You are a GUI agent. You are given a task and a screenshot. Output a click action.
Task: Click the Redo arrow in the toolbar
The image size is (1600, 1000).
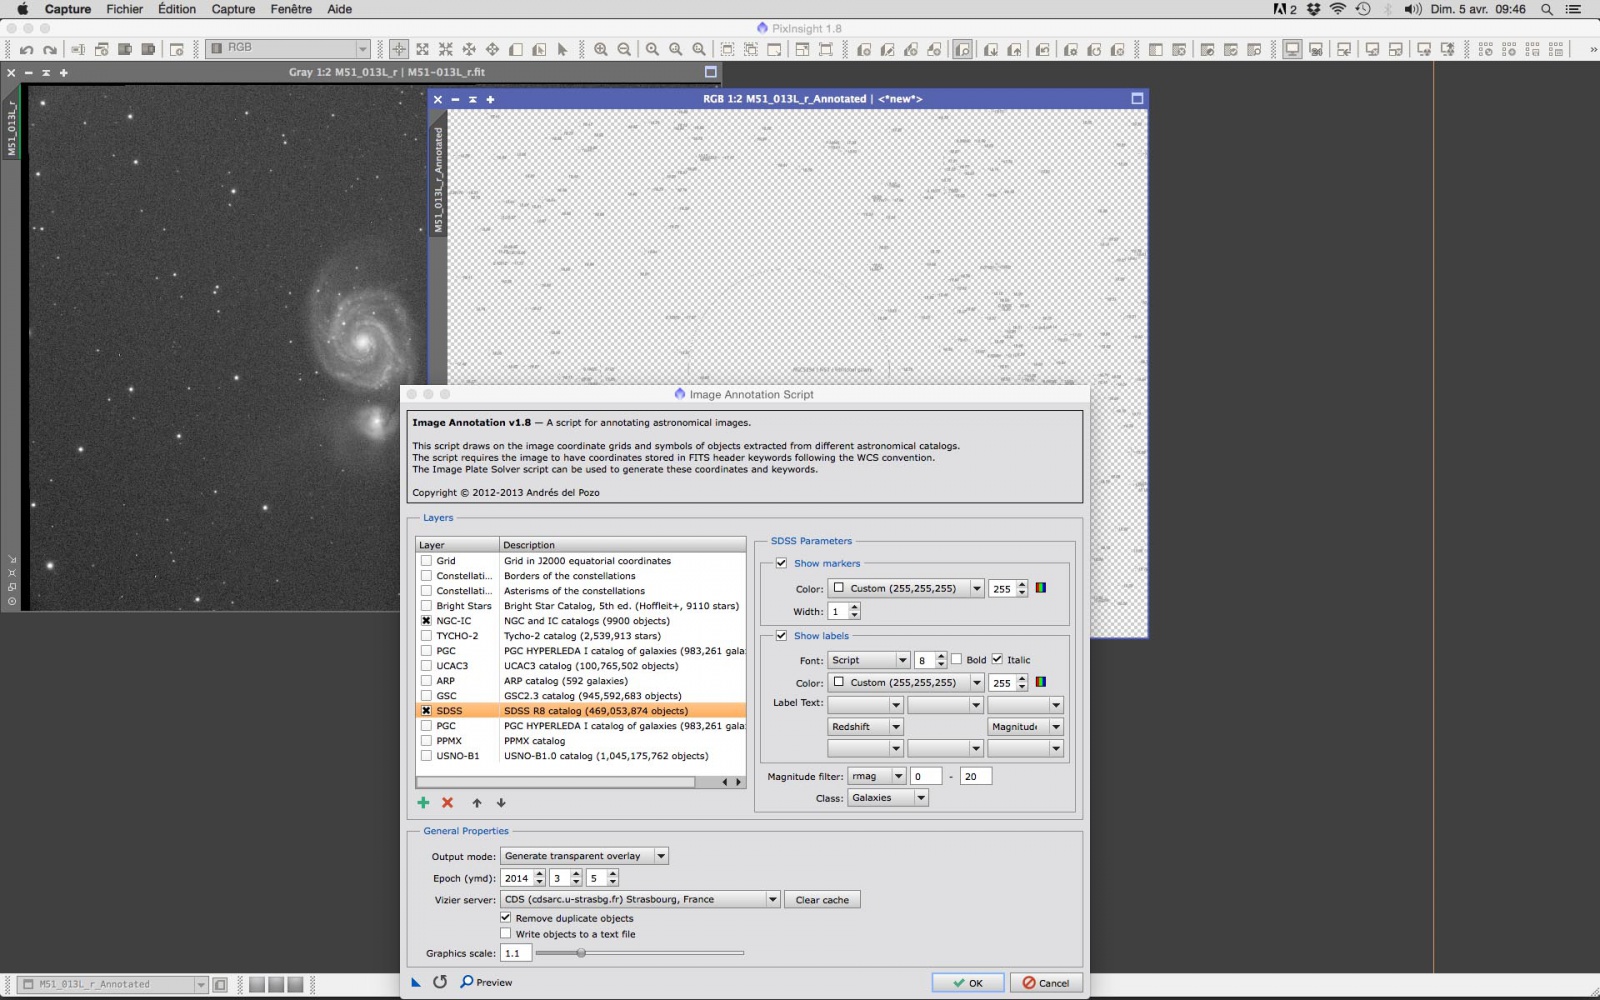point(50,49)
